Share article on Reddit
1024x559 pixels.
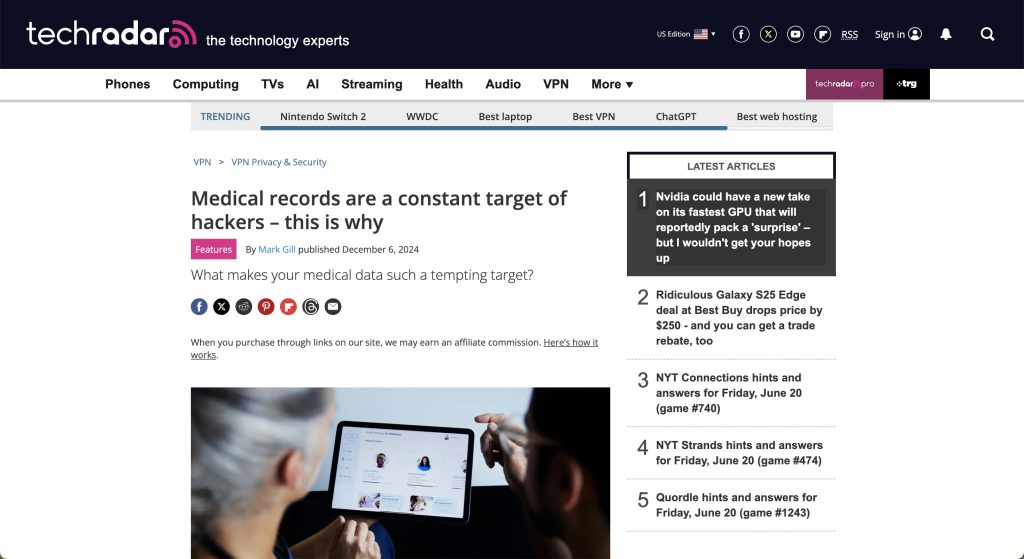pos(244,306)
